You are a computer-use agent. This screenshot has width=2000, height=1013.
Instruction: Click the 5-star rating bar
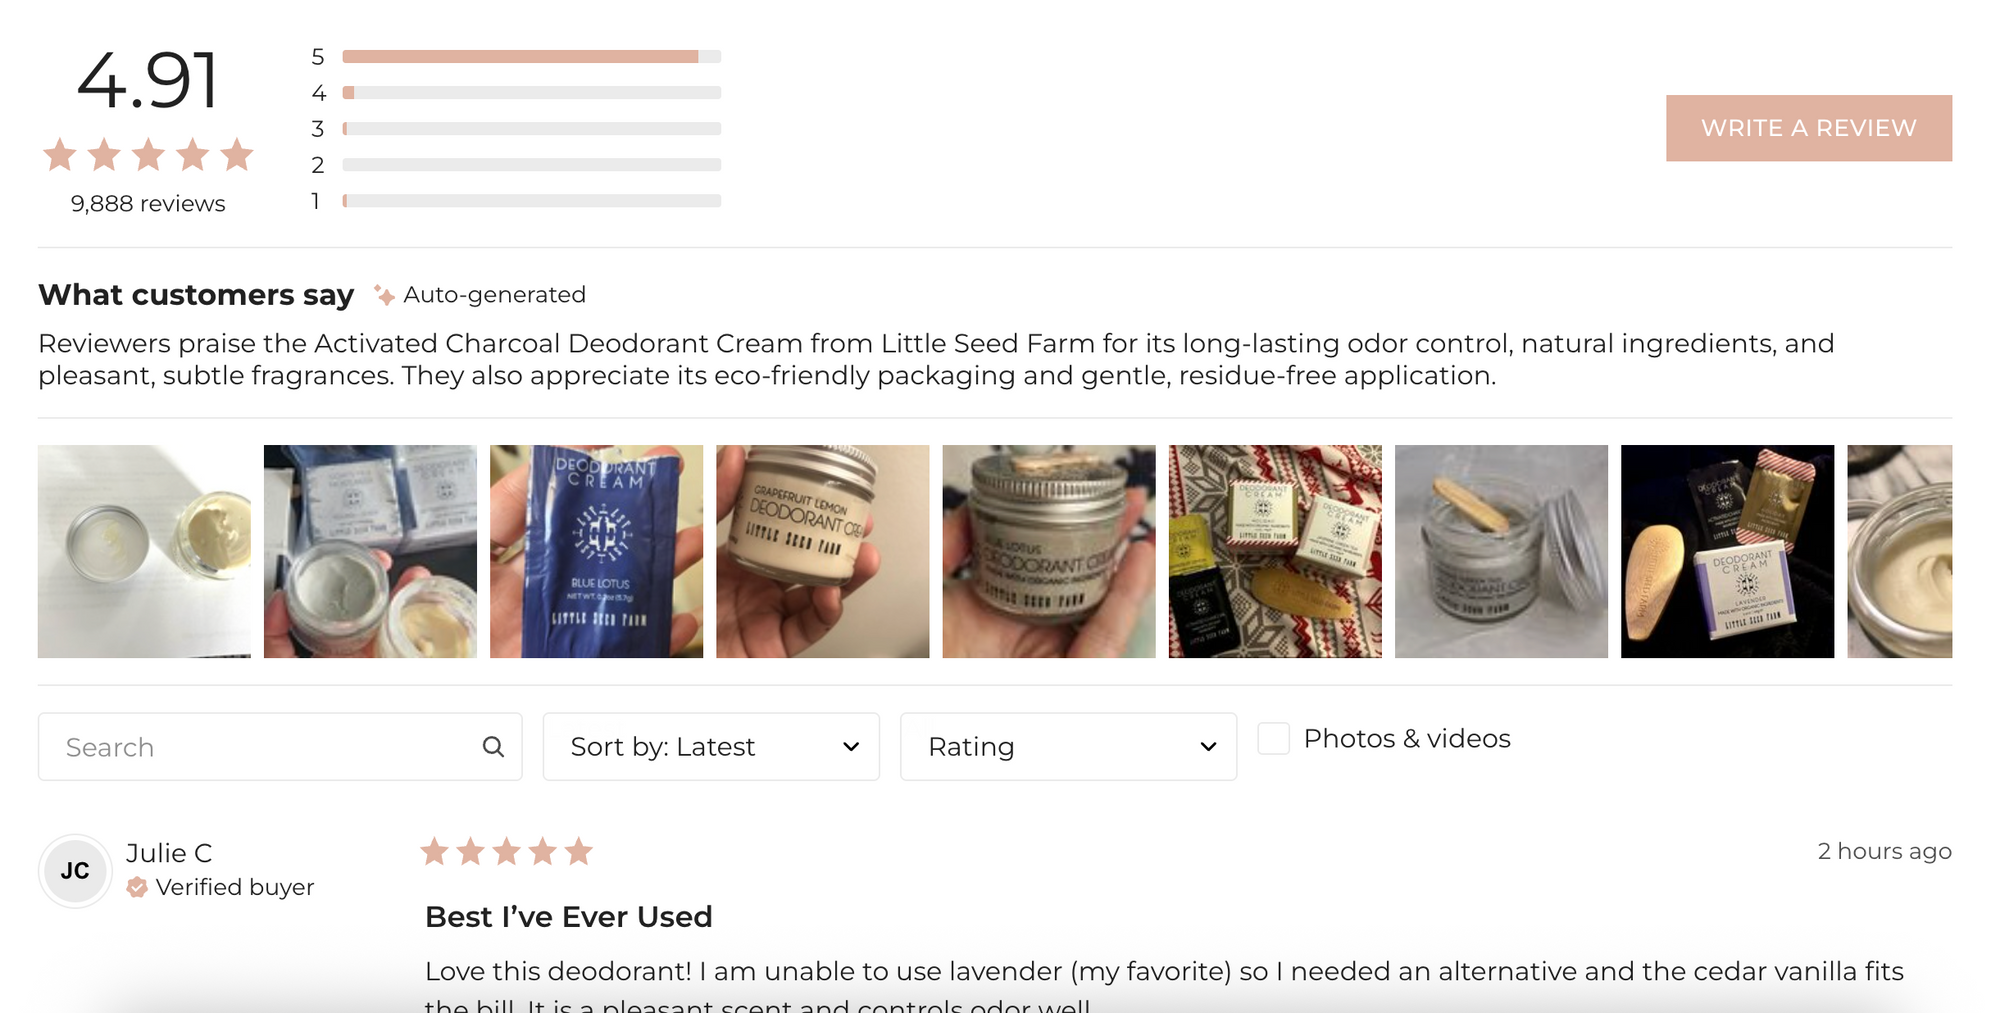point(530,56)
